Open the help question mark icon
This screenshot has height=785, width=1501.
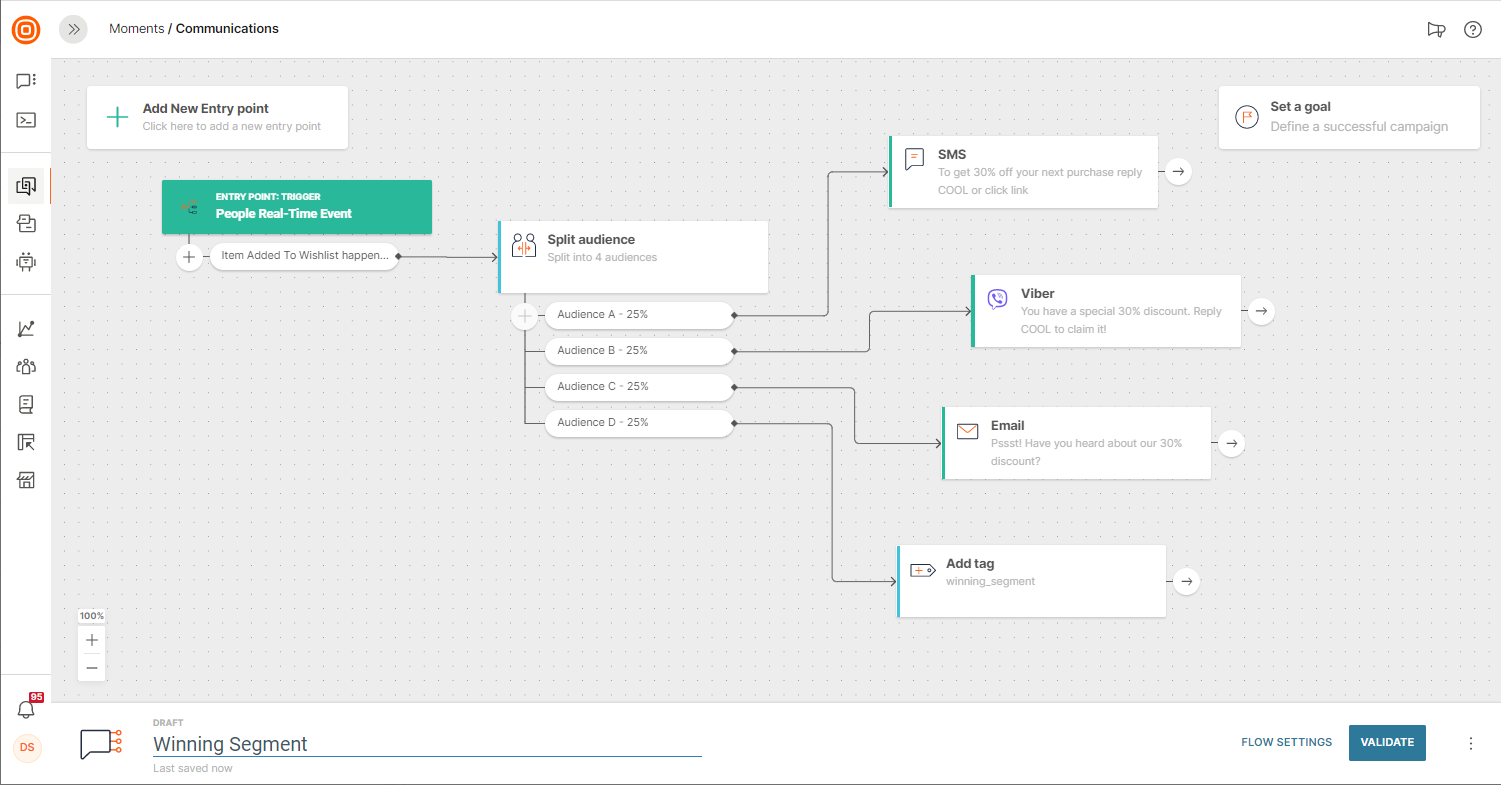click(1472, 29)
